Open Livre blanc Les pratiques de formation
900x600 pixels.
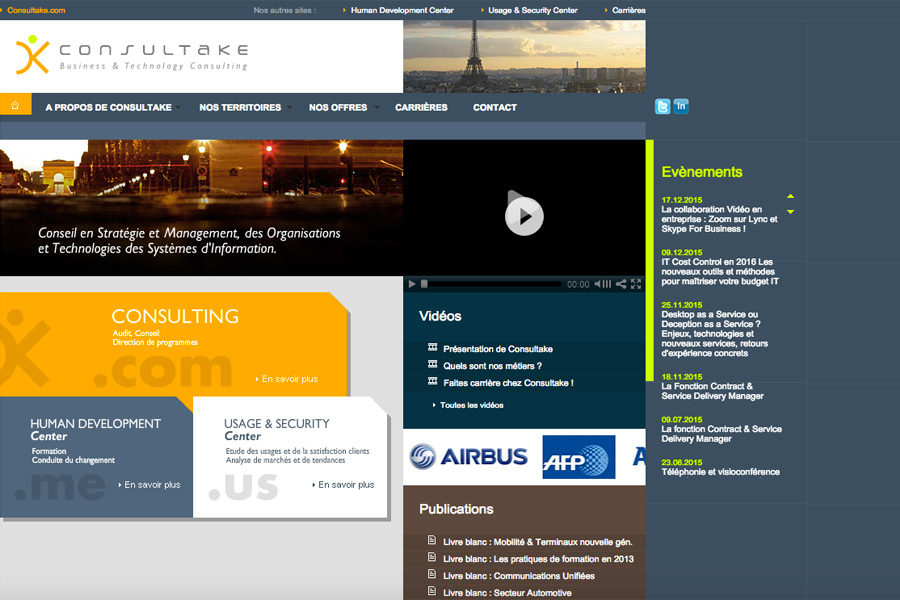click(x=538, y=559)
